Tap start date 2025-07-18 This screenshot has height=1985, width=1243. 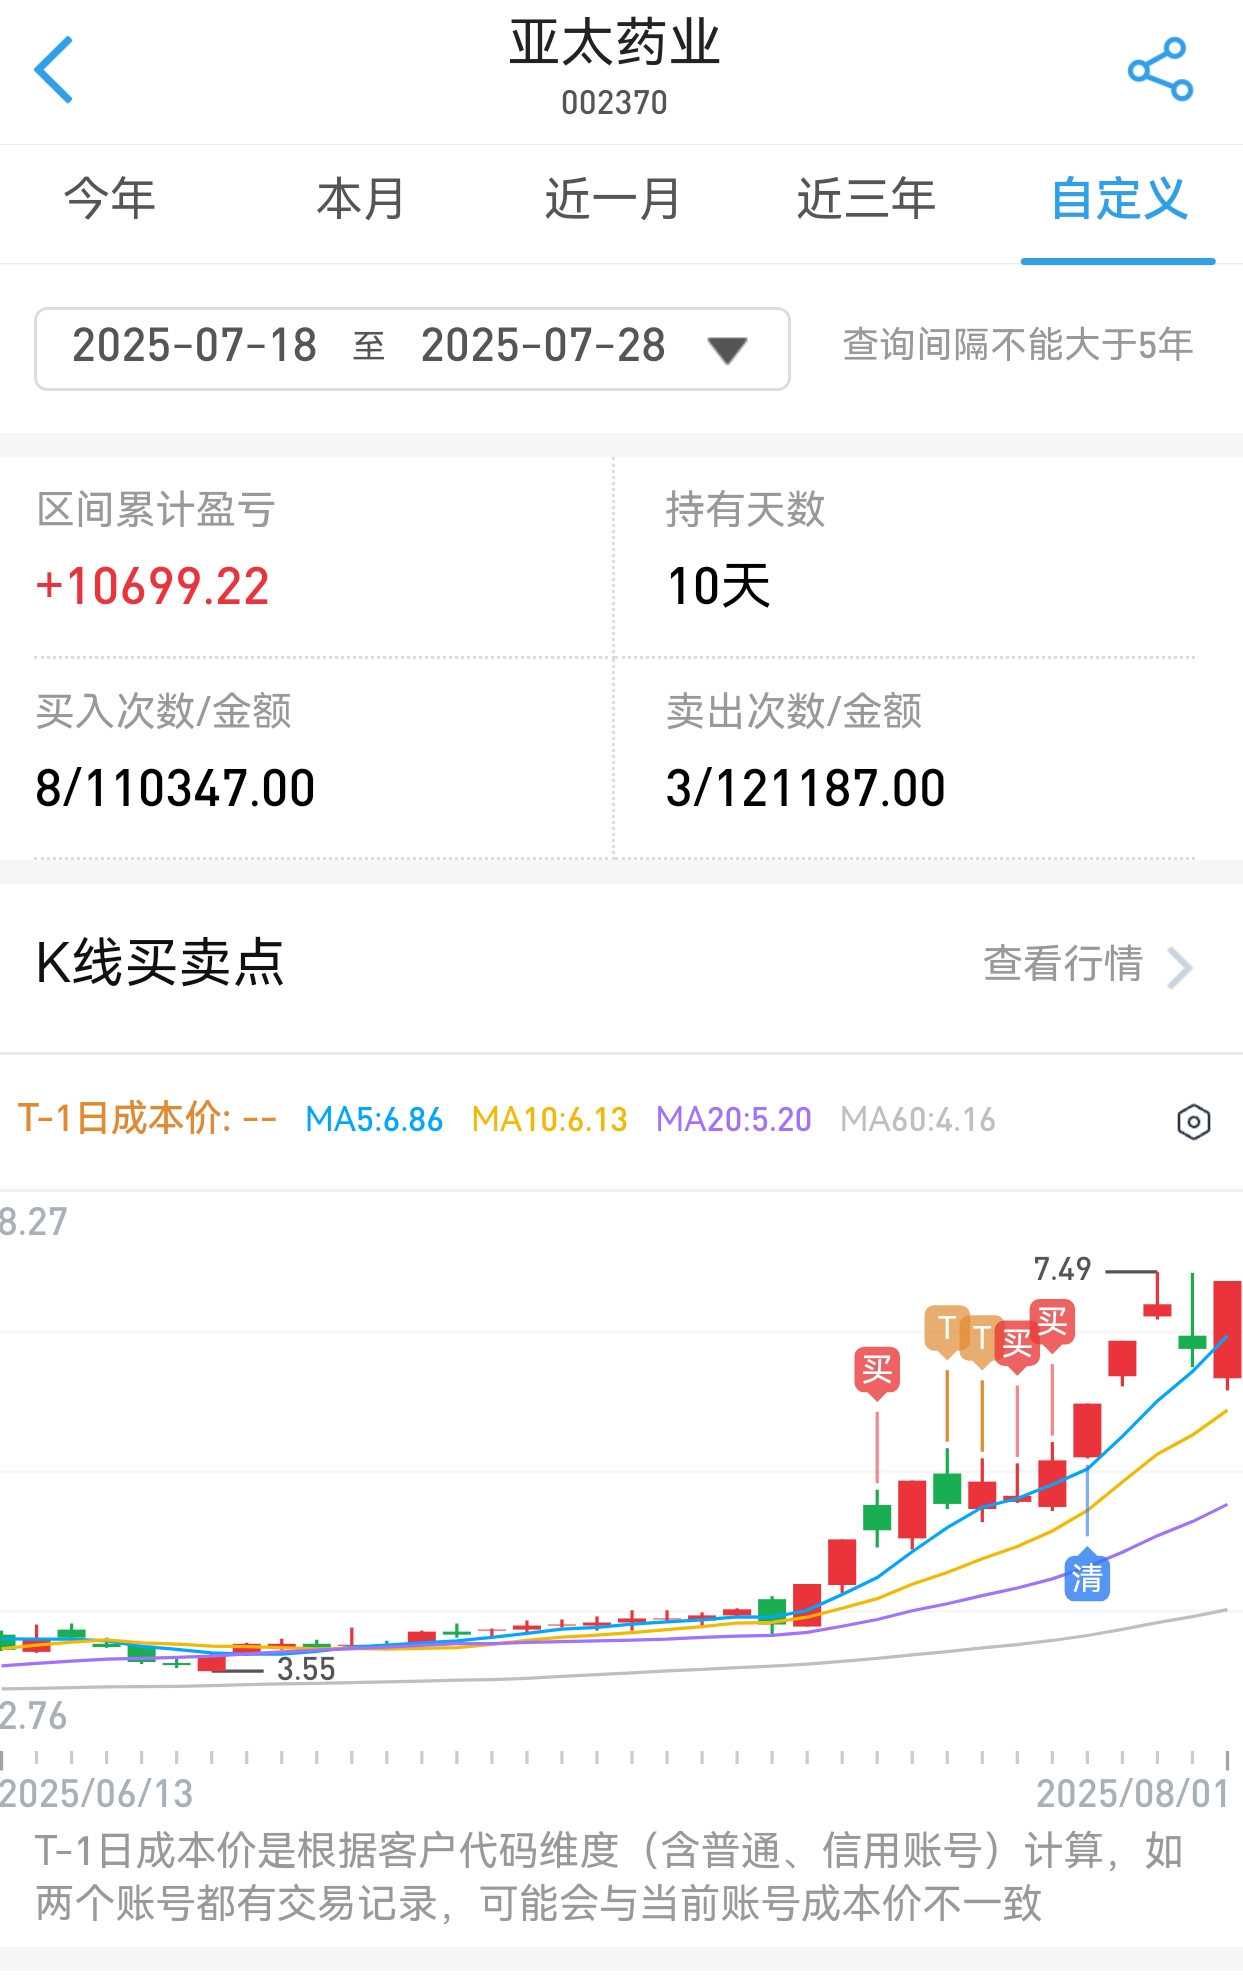[195, 346]
